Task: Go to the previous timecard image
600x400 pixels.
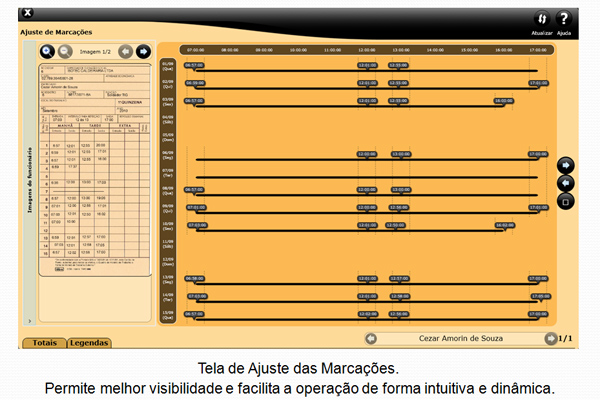Action: (x=126, y=51)
